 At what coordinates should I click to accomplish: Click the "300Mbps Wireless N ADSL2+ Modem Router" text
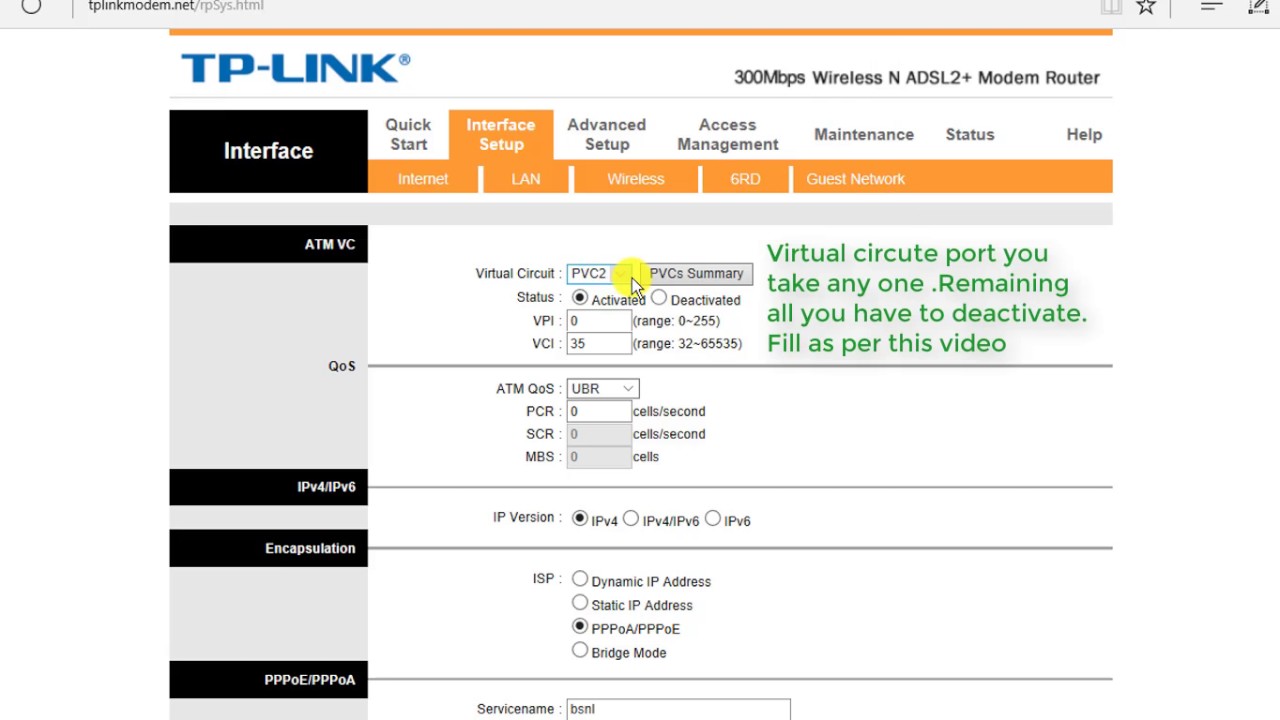917,78
